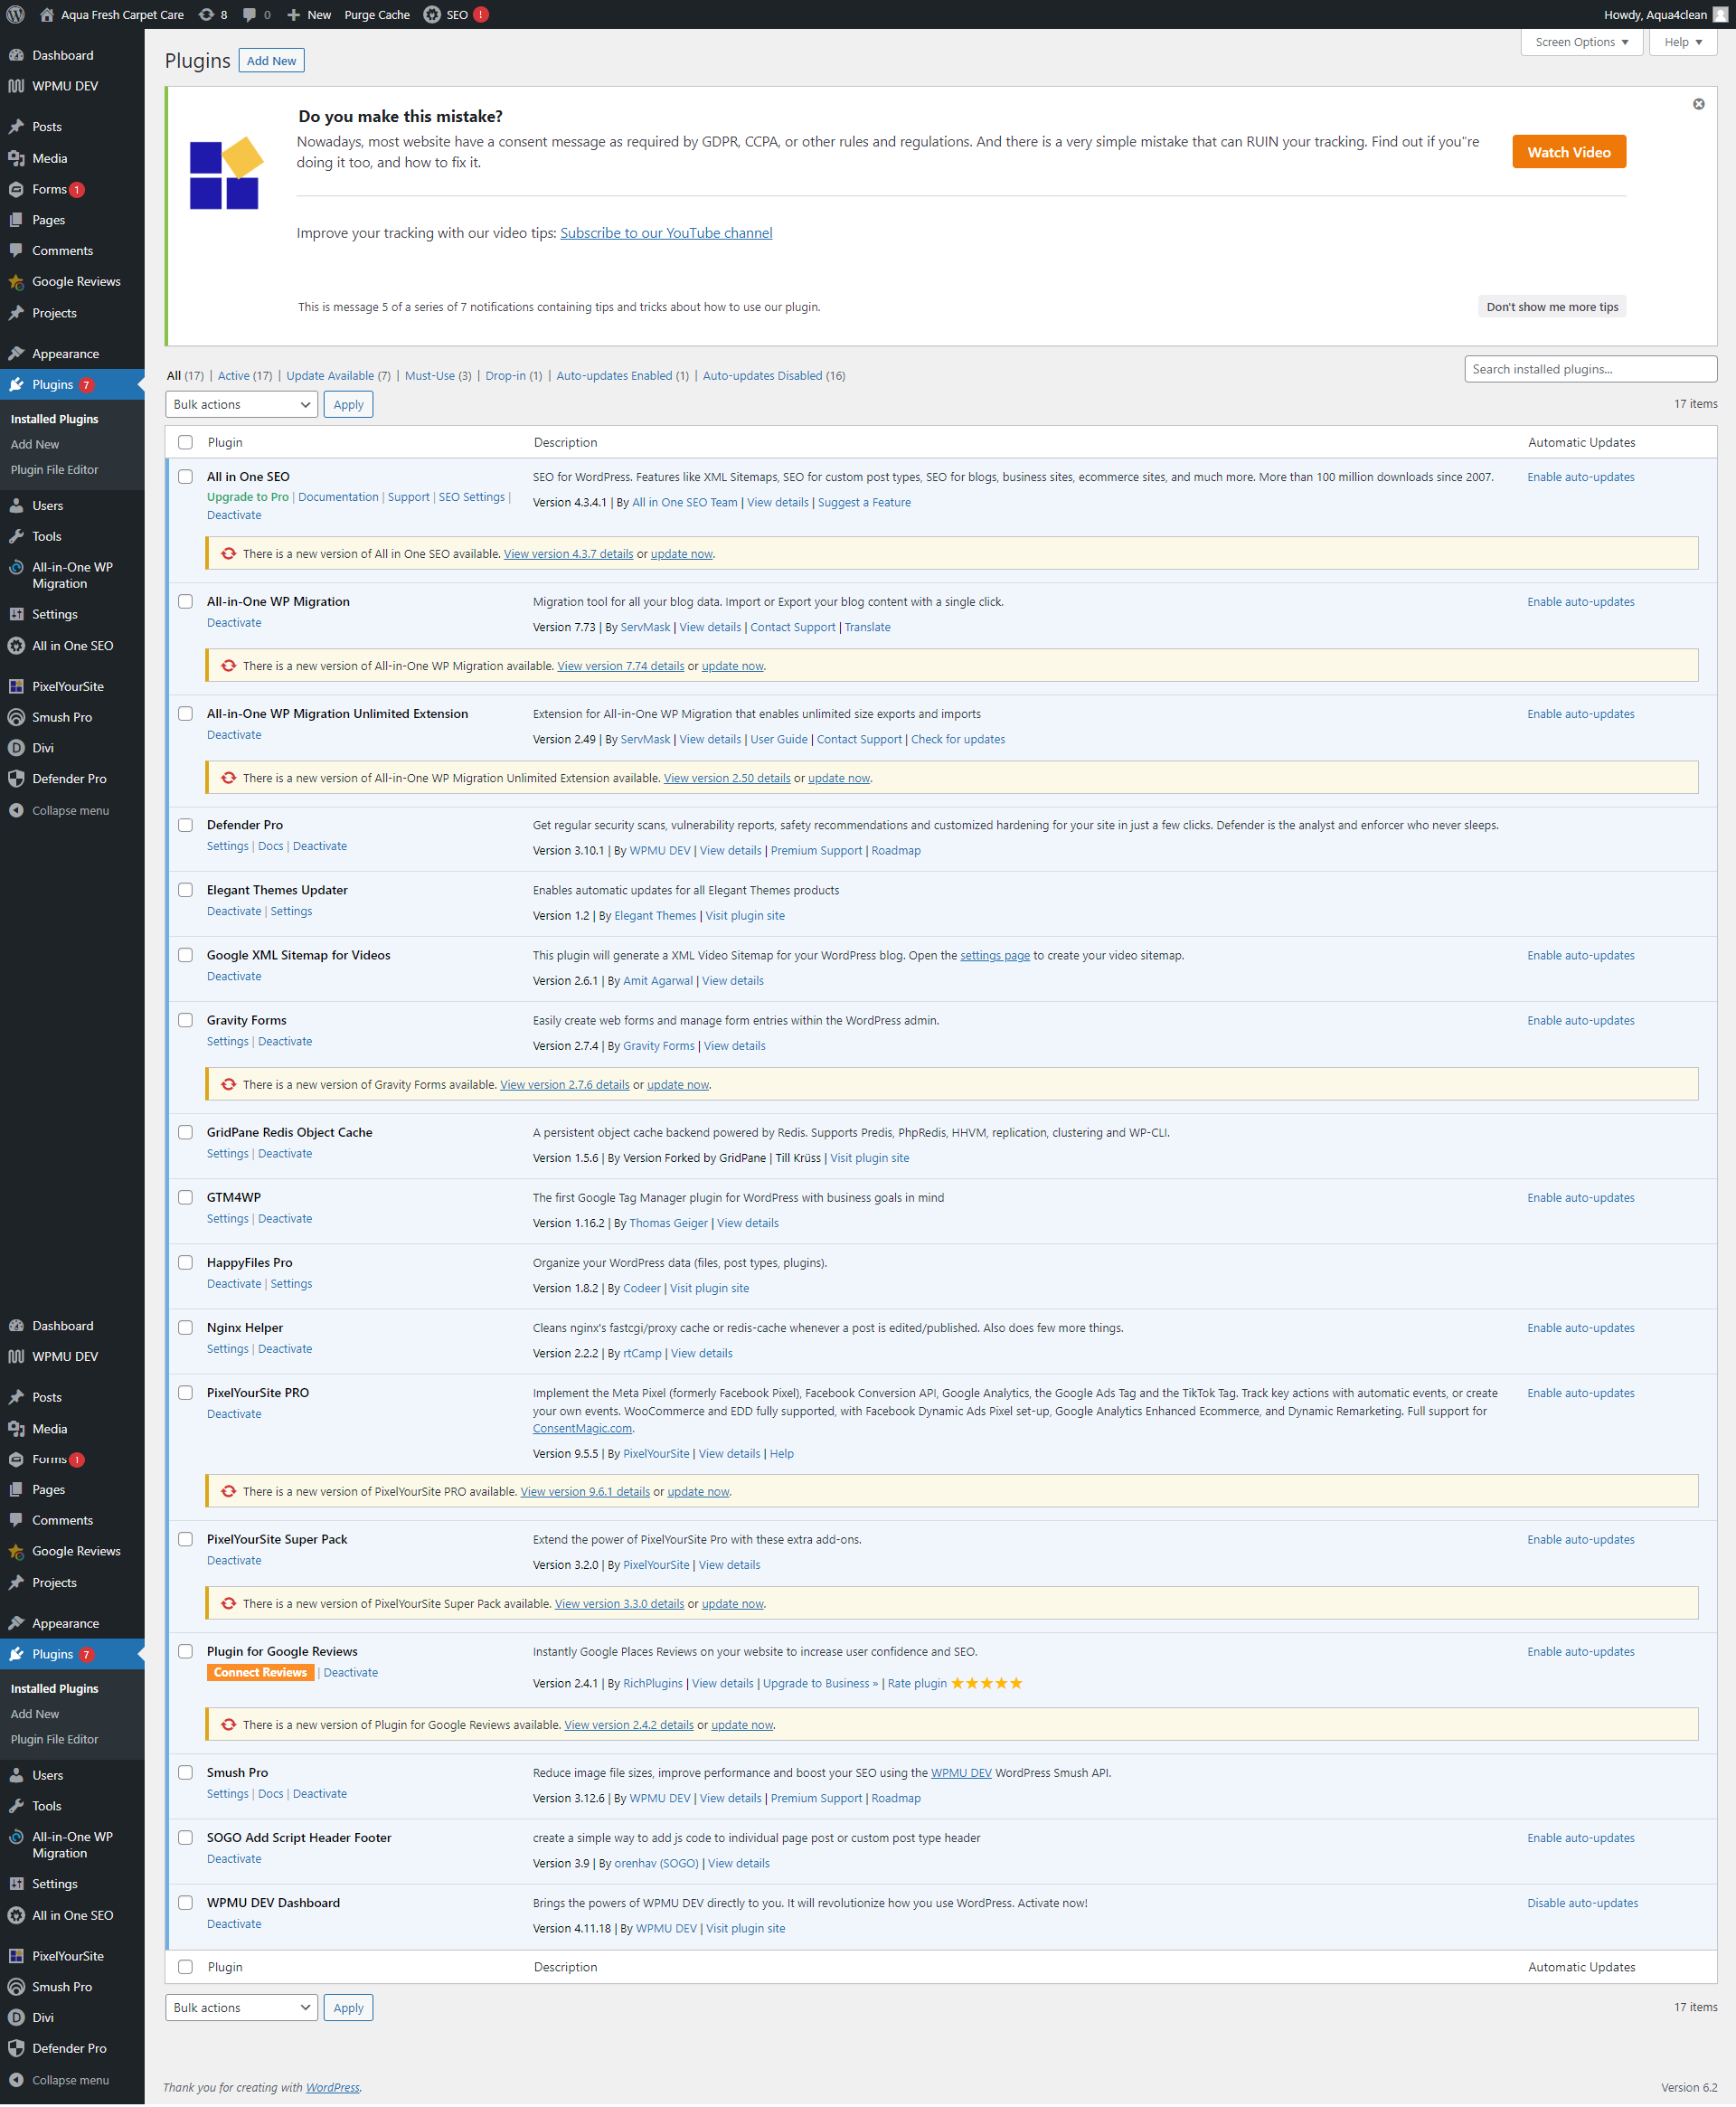1736x2107 pixels.
Task: Check the All in One SEO checkbox
Action: tap(185, 477)
